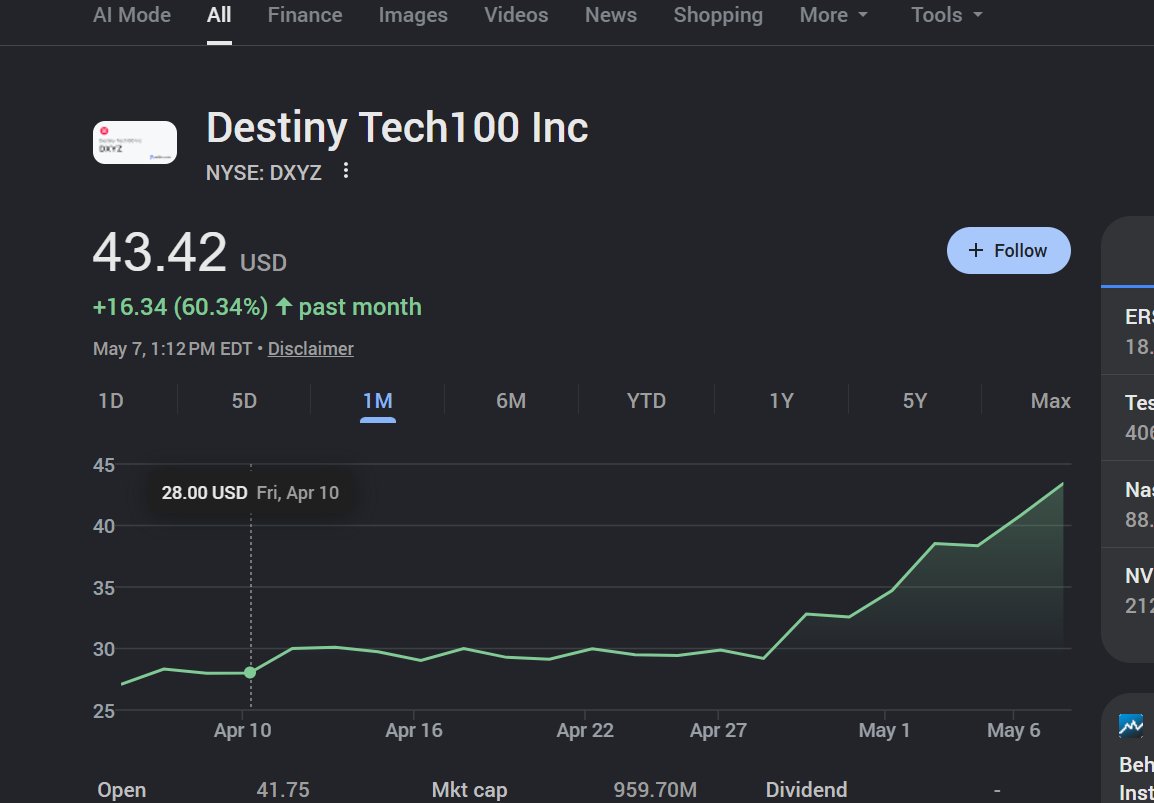Select the 5Y chart range
The height and width of the screenshot is (803, 1154).
pos(915,401)
